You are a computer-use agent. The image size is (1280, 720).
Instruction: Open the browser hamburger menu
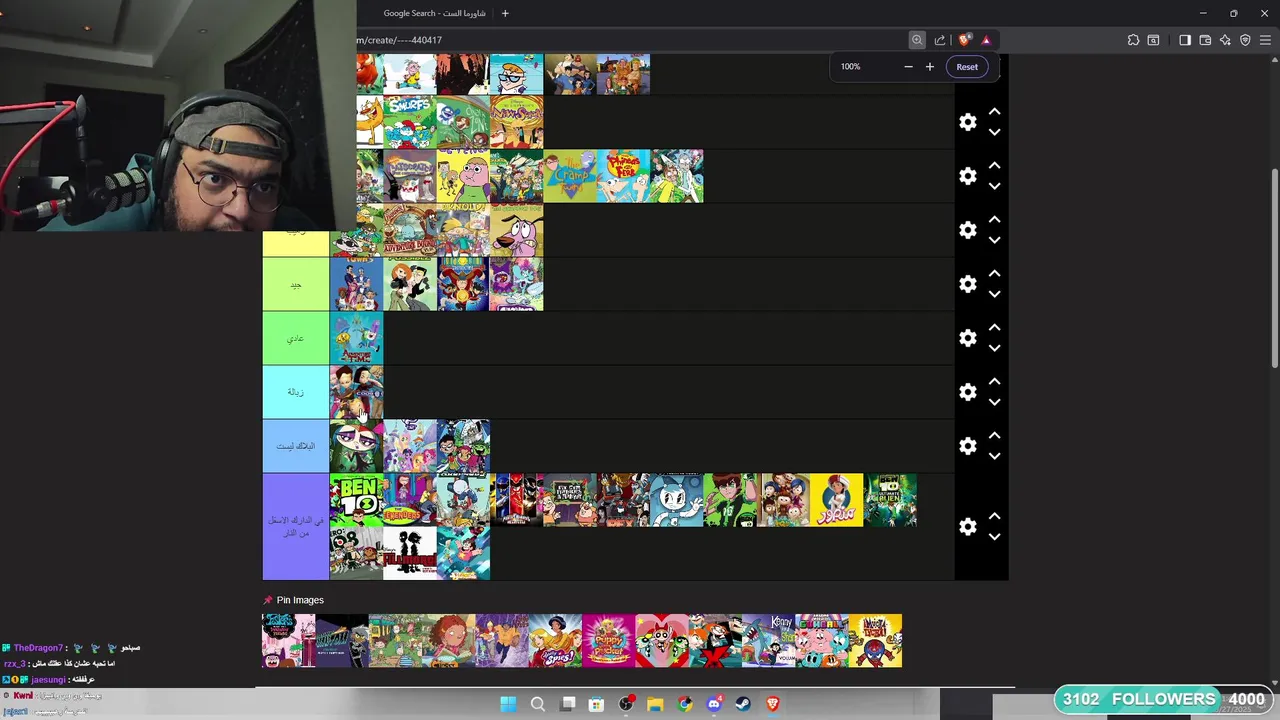click(x=1266, y=40)
